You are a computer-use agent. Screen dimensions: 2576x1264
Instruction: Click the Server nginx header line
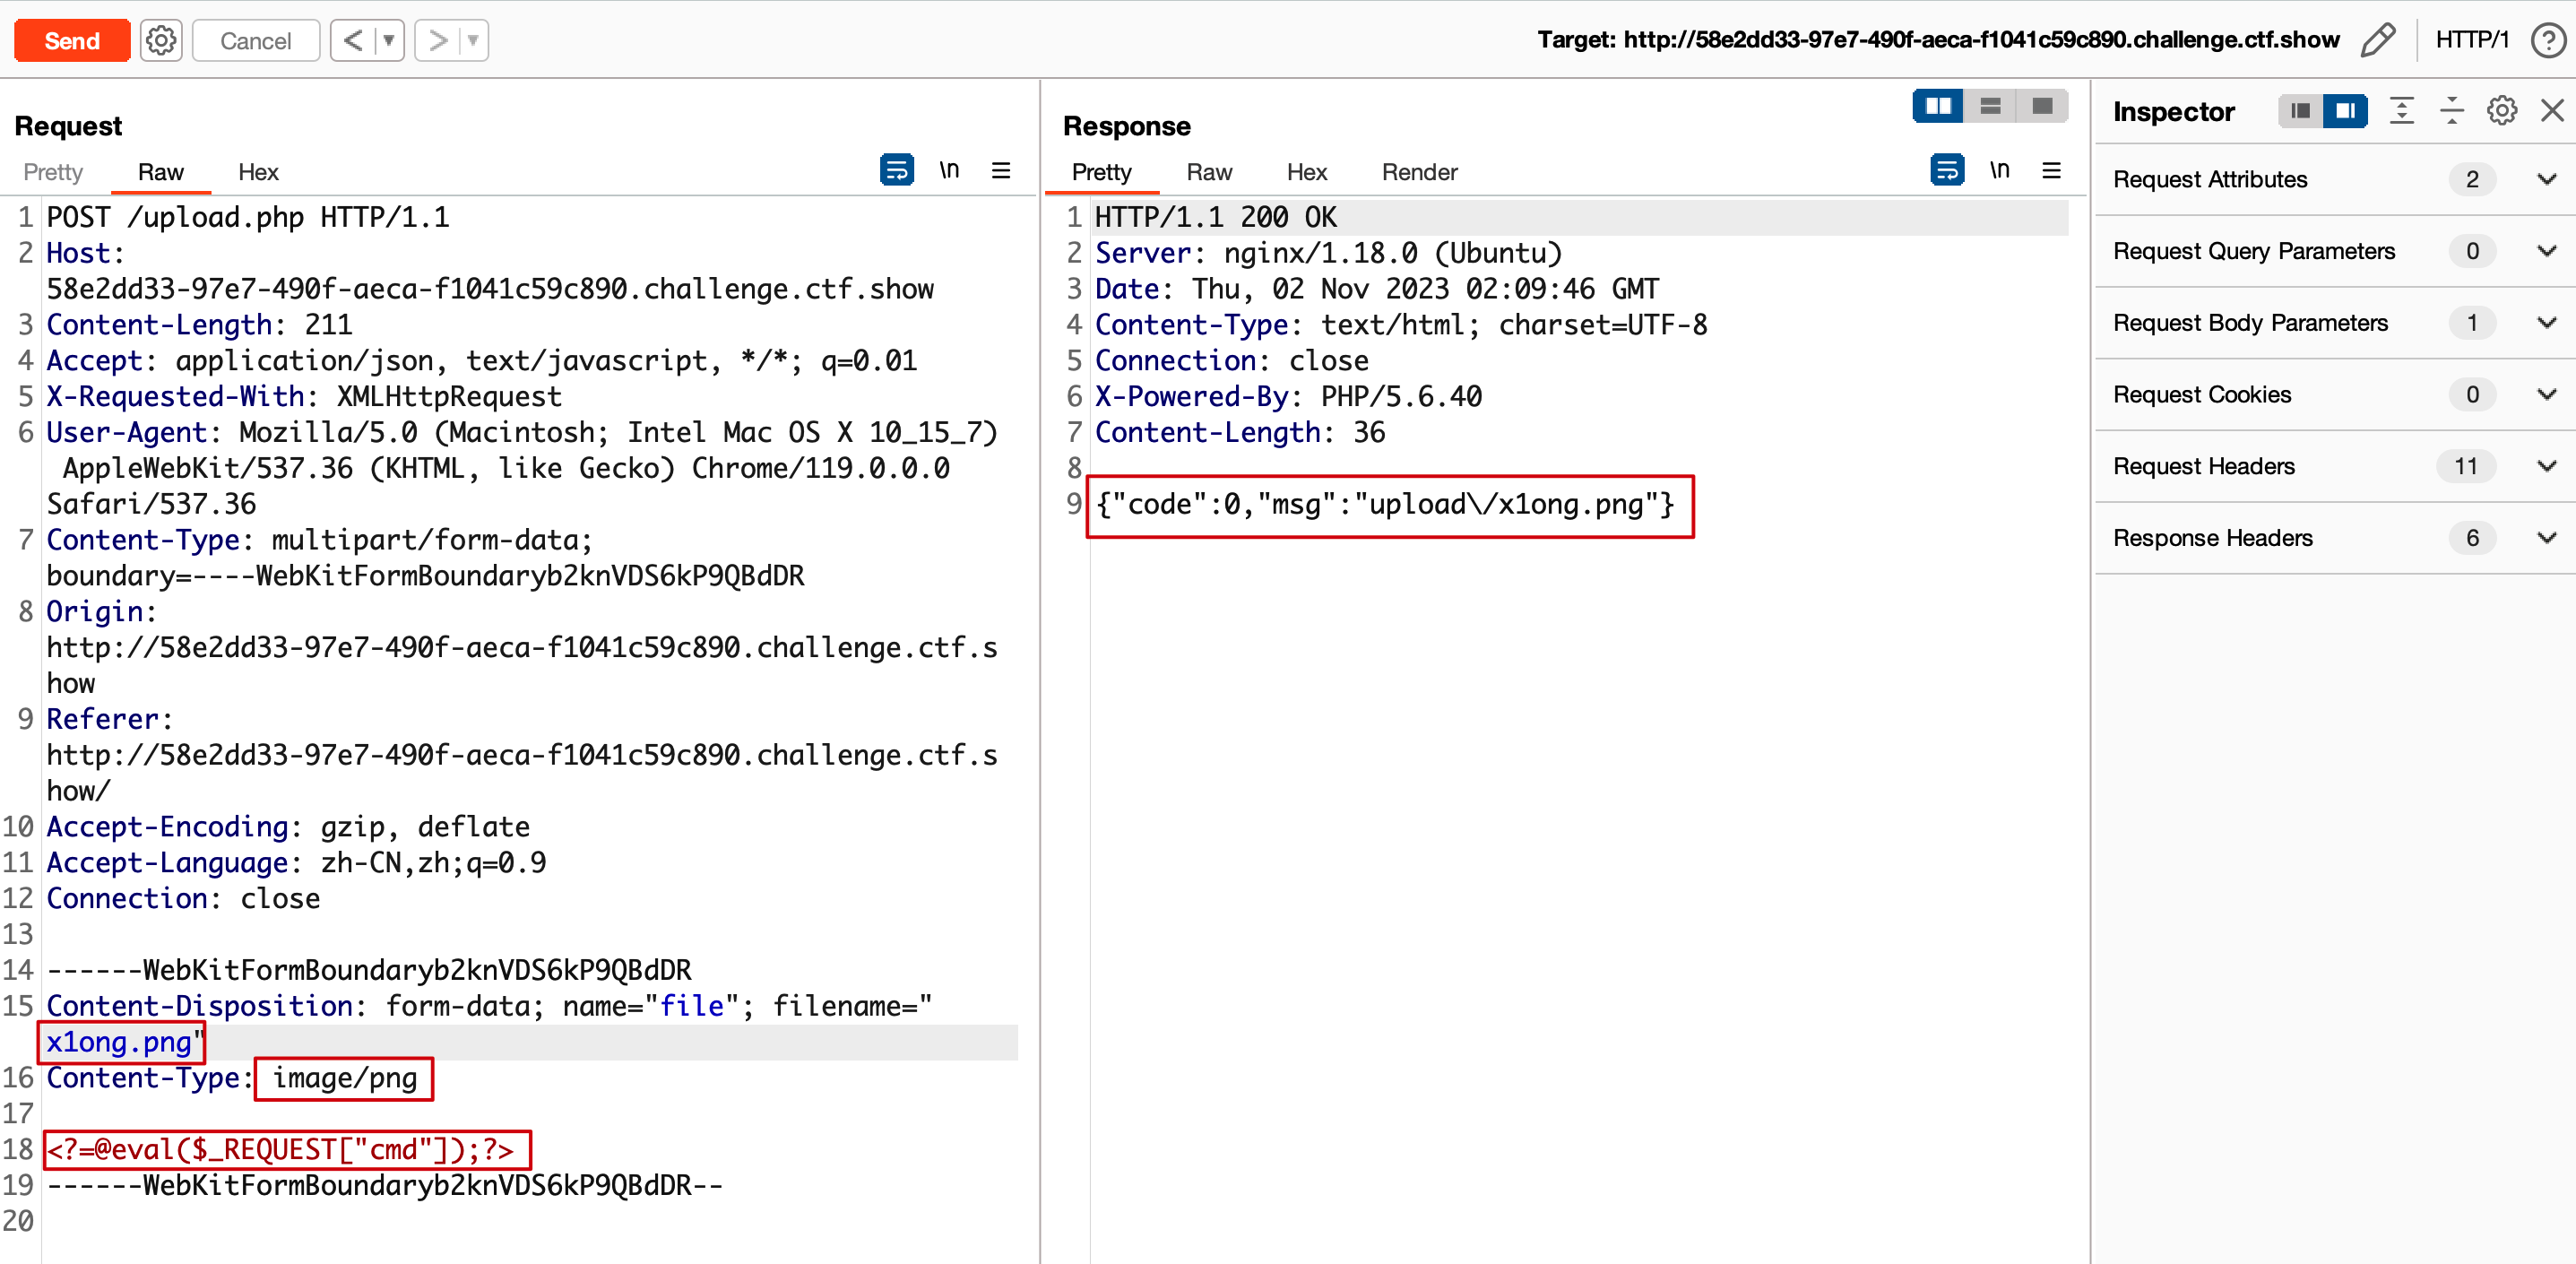click(1328, 253)
